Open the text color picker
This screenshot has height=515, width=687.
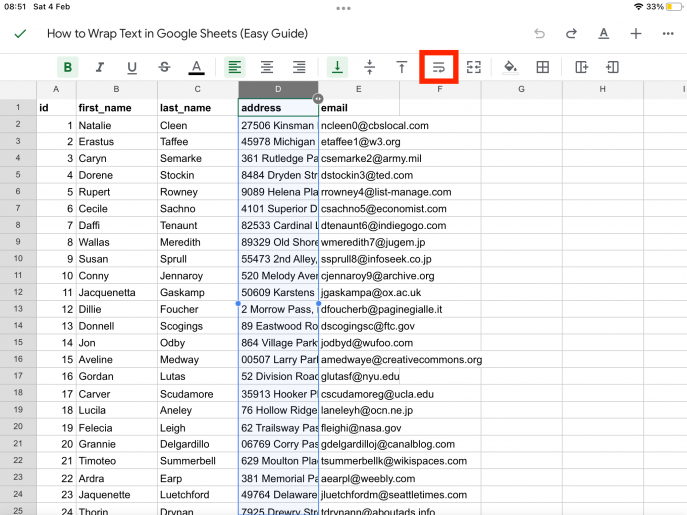[x=196, y=67]
